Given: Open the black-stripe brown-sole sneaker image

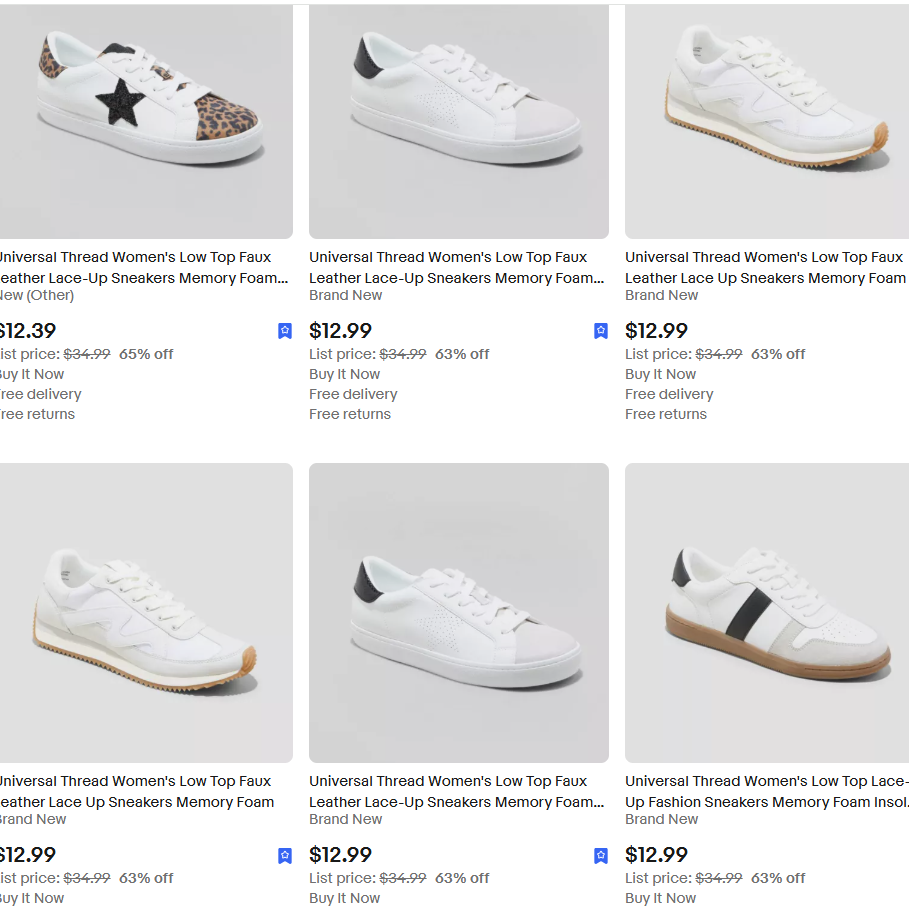Looking at the screenshot, I should [767, 612].
